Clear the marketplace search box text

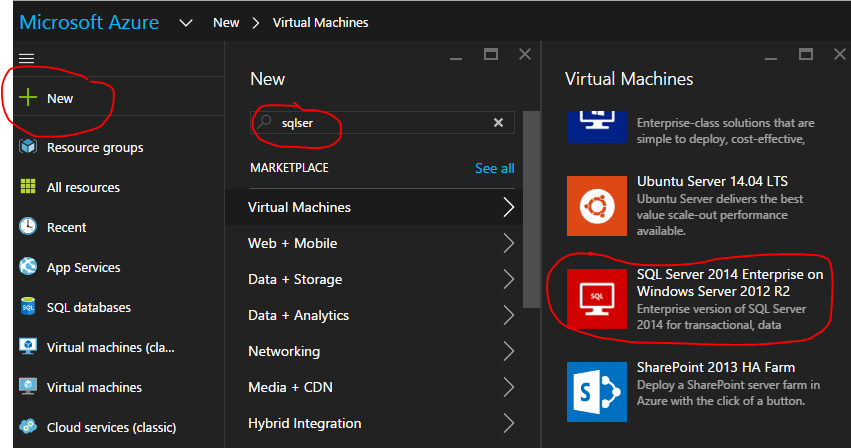tap(498, 123)
